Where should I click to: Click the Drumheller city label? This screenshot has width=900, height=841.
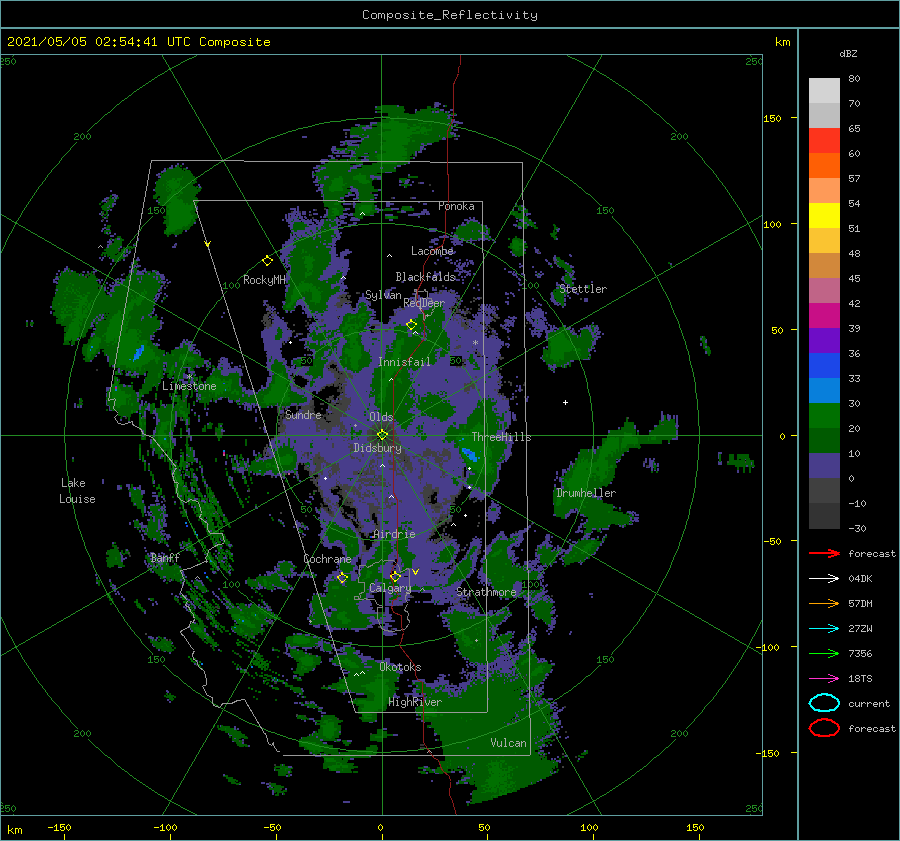click(x=585, y=493)
